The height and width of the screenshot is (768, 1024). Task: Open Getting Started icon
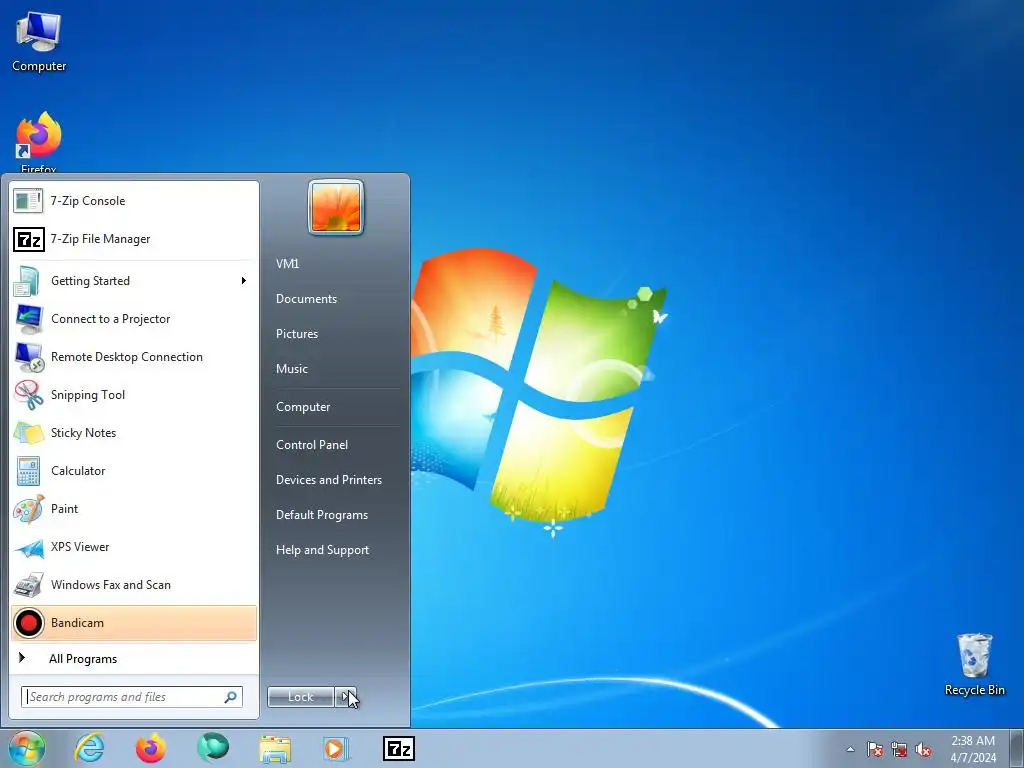coord(28,281)
